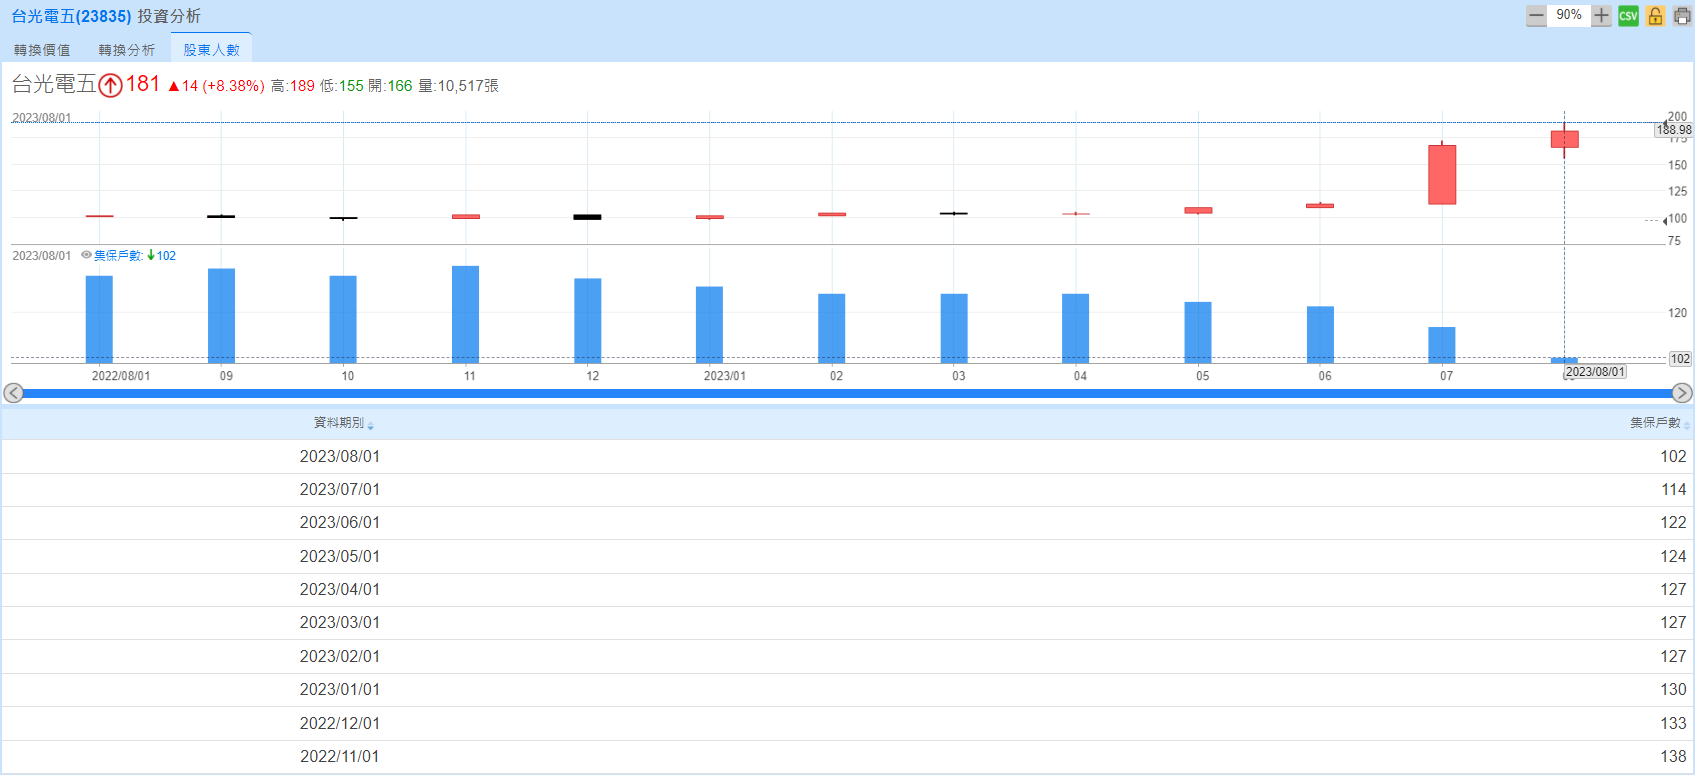The width and height of the screenshot is (1695, 775).
Task: Click the 2023/07 red candlestick
Action: [1441, 175]
